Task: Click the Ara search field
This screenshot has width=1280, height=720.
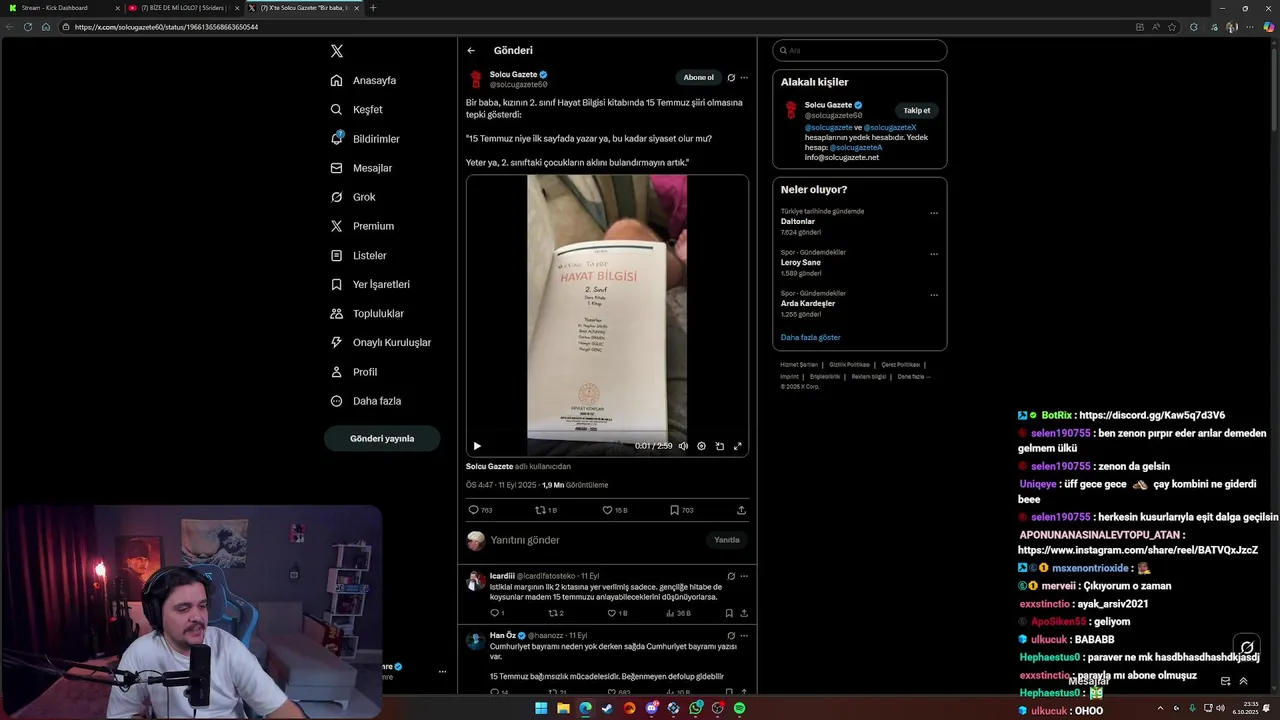Action: pyautogui.click(x=860, y=50)
